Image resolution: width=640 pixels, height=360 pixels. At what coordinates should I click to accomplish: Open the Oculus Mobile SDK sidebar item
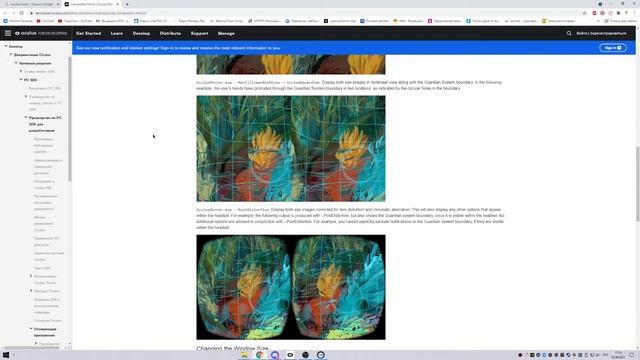(39, 71)
